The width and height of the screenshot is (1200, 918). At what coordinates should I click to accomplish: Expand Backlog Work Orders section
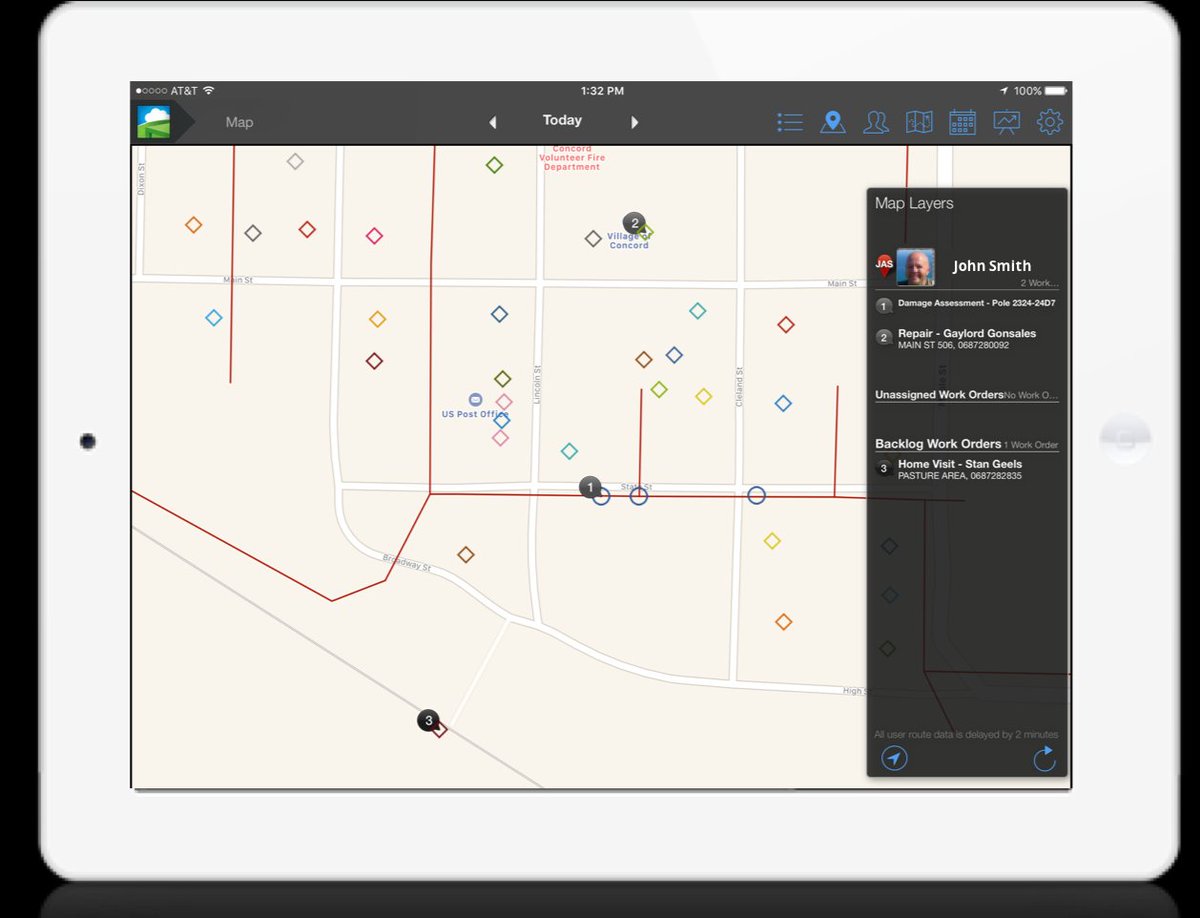(966, 444)
